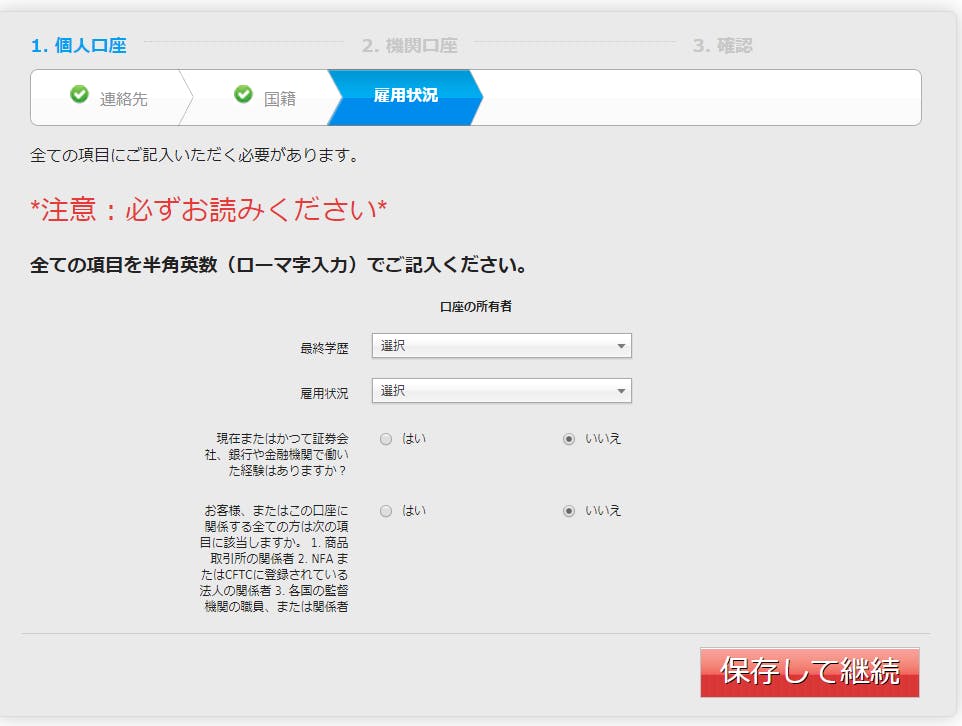Click the 全ての項目にご記入いただく必要があります text

pyautogui.click(x=194, y=155)
